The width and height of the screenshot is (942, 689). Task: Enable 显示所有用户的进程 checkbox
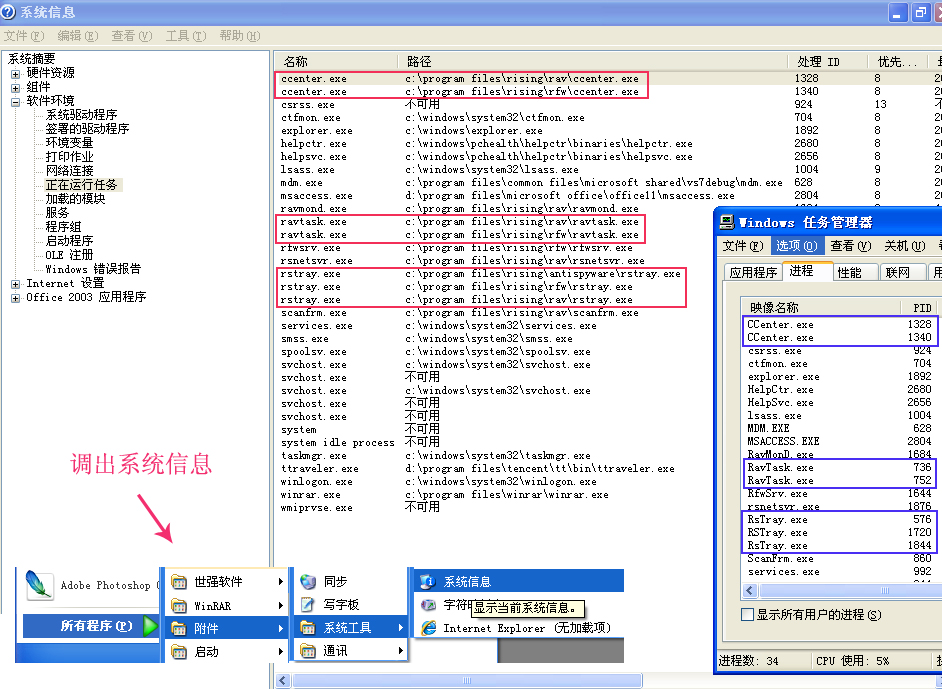tap(747, 615)
